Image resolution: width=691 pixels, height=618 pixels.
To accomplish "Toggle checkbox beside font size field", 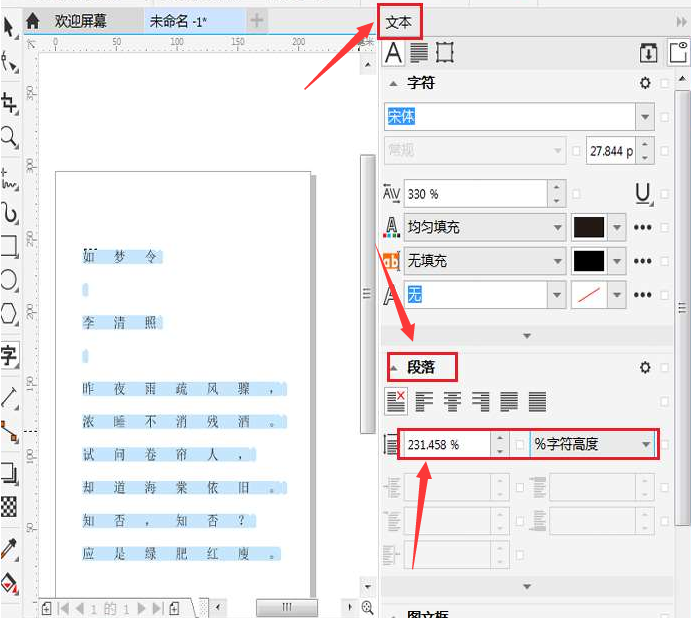I will point(576,151).
